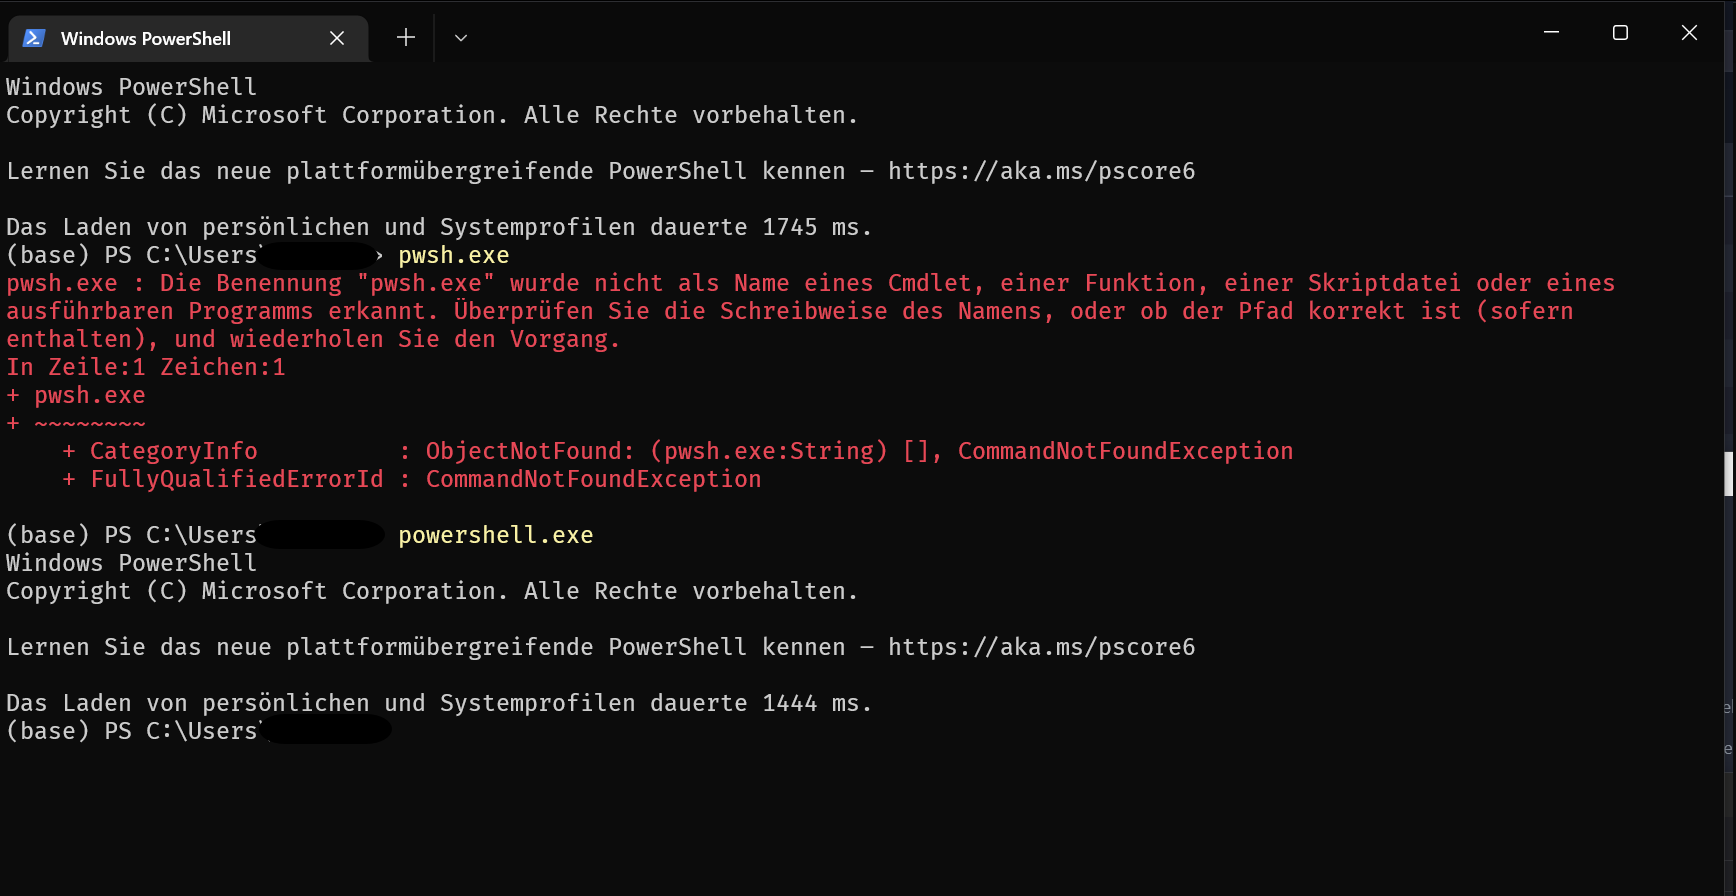Click the profile load duration message

coord(437,227)
